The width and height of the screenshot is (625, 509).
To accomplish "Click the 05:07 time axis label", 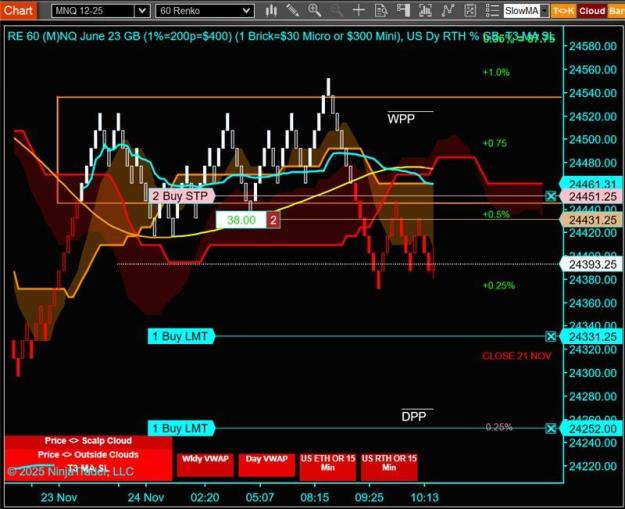I will (x=259, y=497).
